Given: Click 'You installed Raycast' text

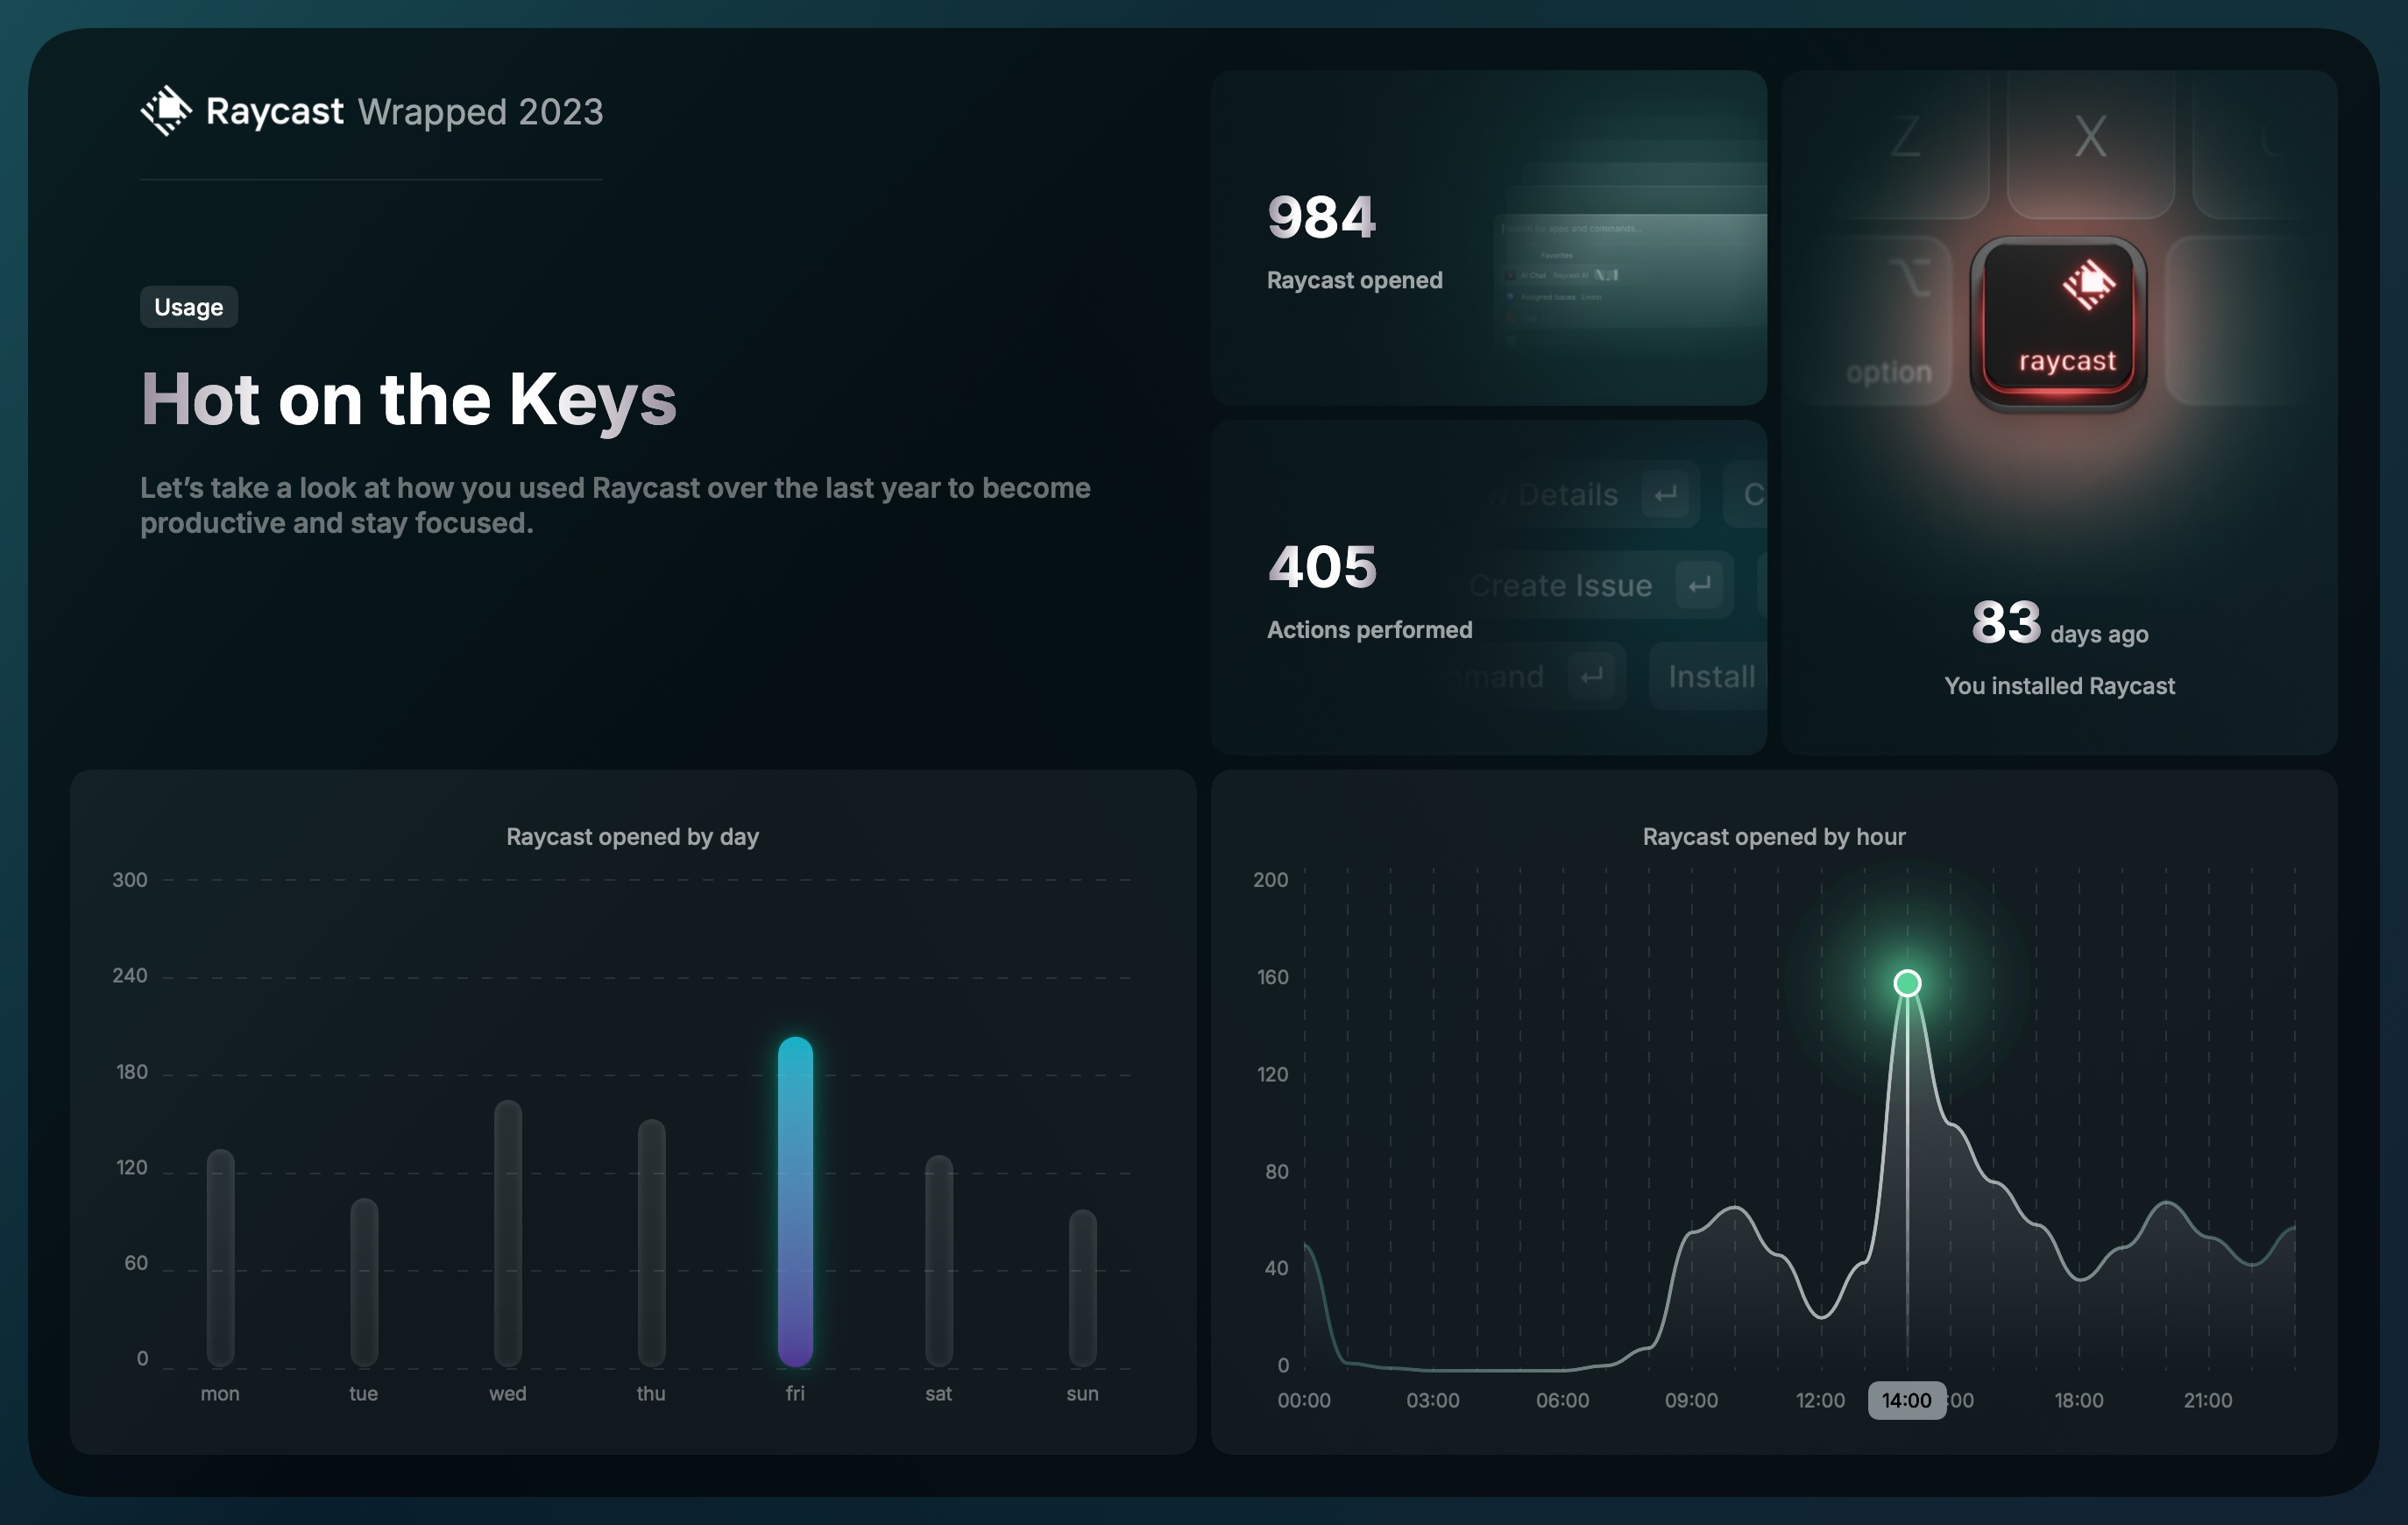Looking at the screenshot, I should pyautogui.click(x=2059, y=685).
